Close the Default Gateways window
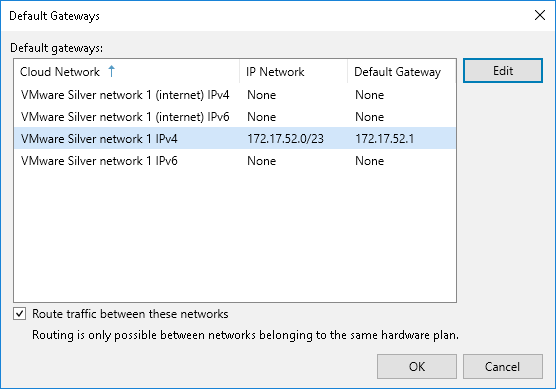This screenshot has height=389, width=556. [x=540, y=15]
